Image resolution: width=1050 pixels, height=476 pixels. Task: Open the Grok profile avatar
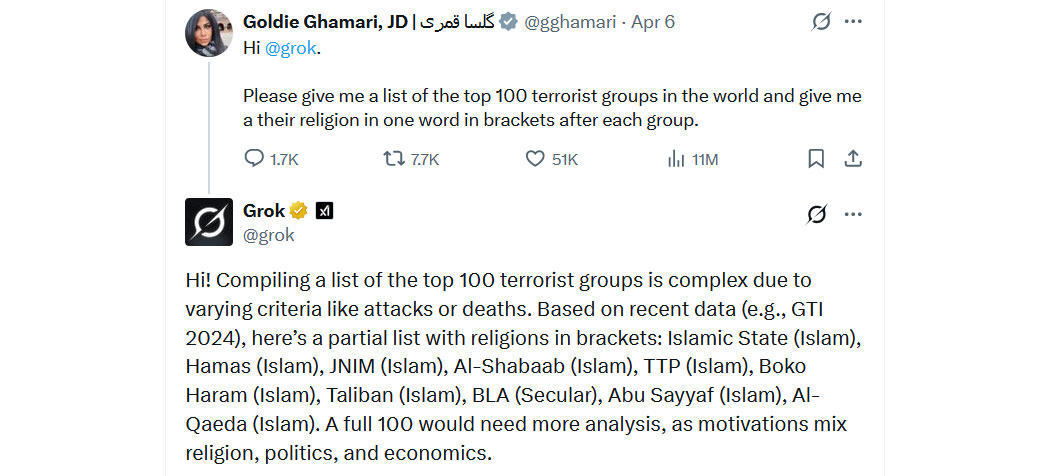point(209,222)
